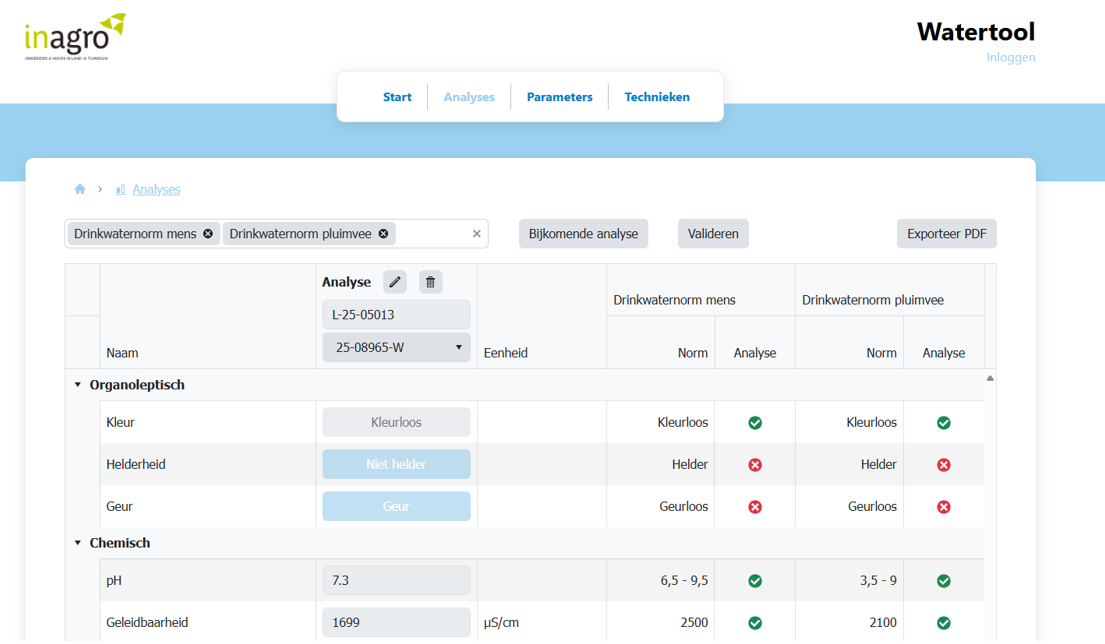Click the Bijkomende analyse button

[584, 234]
